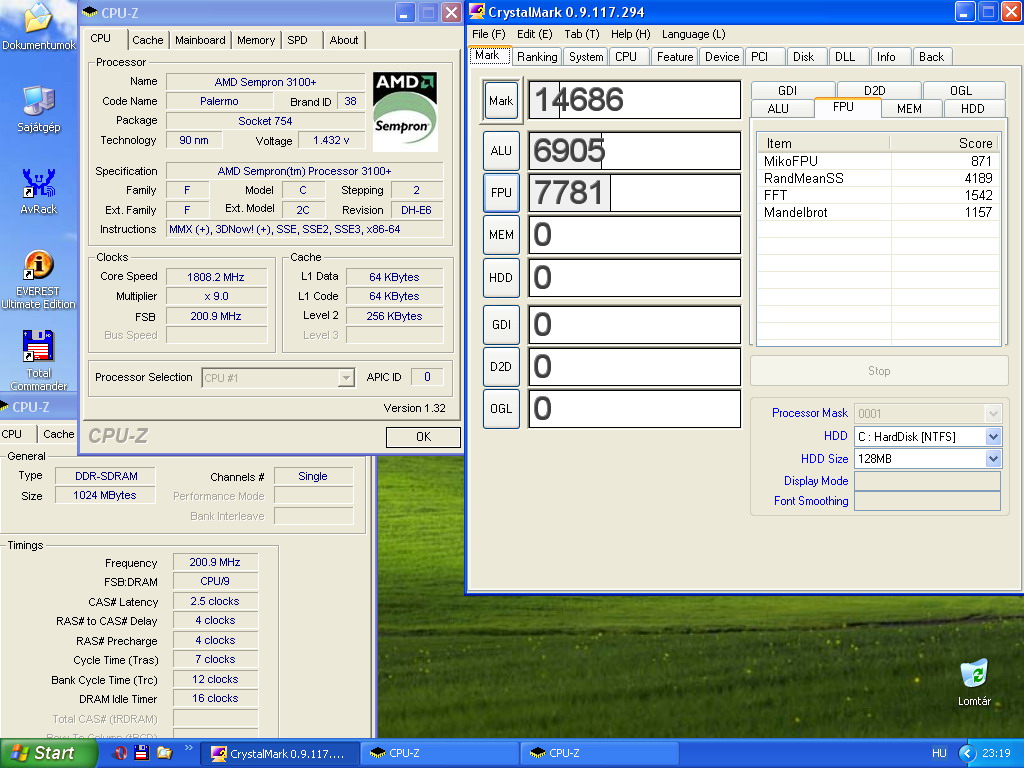1024x768 pixels.
Task: Click the CrystalMark title bar icon
Action: point(477,12)
